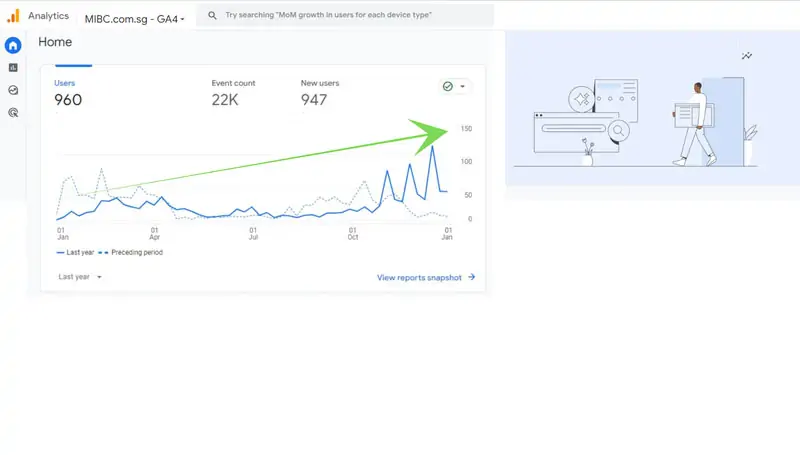This screenshot has height=455, width=800.
Task: Open the Explore icon in sidebar
Action: point(13,90)
